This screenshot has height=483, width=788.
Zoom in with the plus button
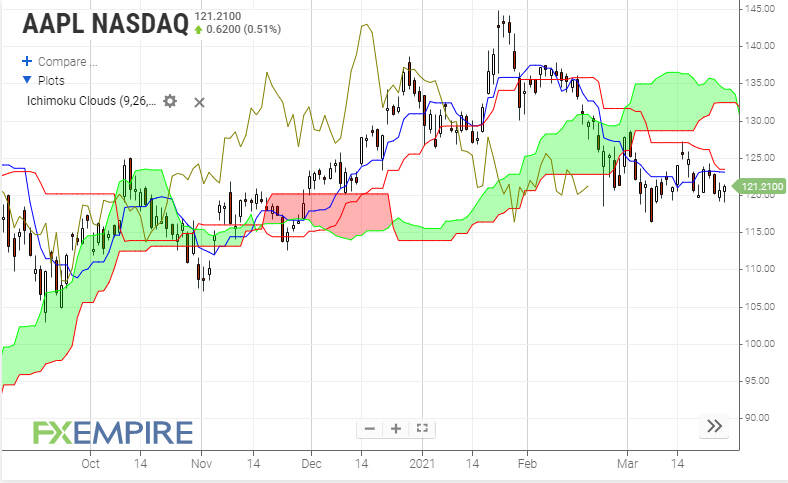click(x=396, y=429)
